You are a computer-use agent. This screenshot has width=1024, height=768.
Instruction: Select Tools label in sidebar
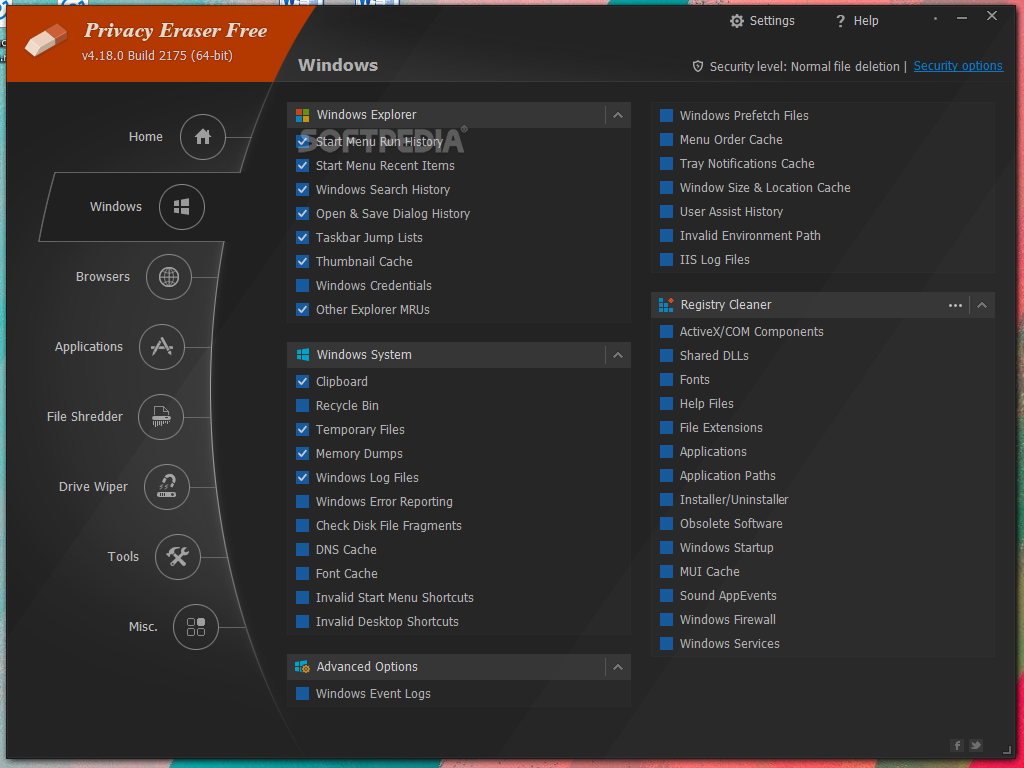123,556
